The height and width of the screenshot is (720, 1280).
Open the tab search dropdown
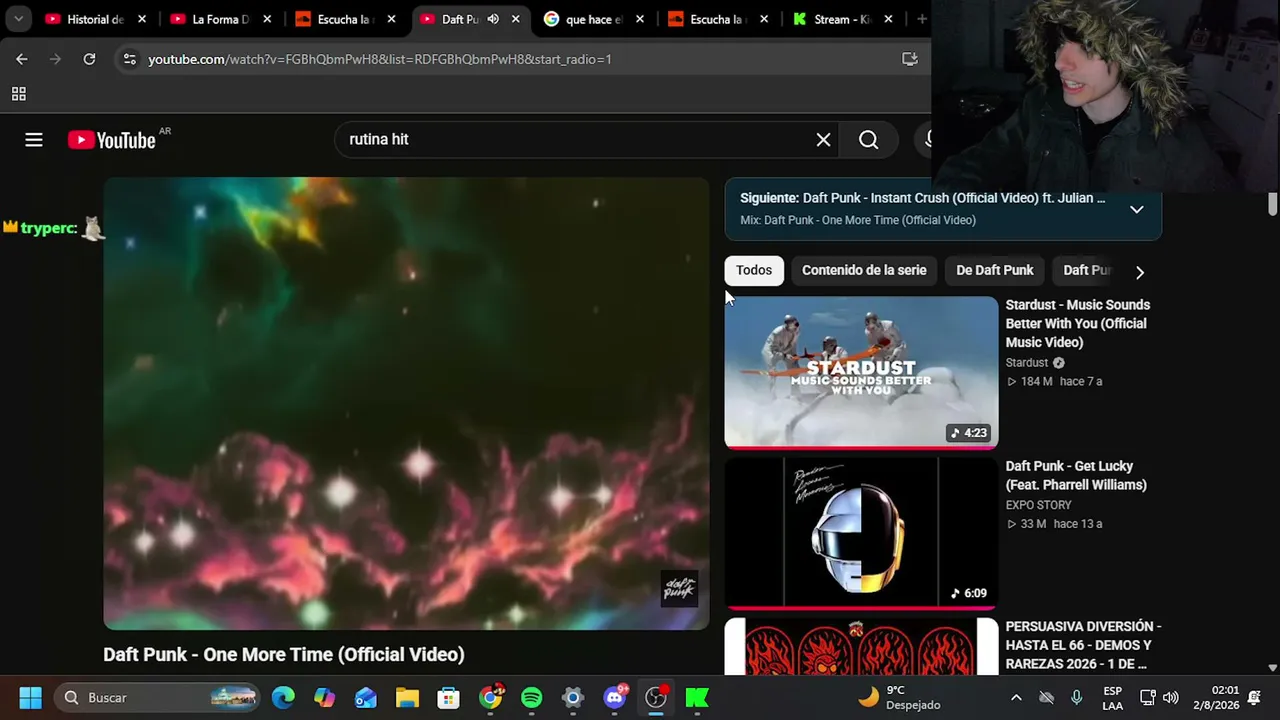pos(18,19)
